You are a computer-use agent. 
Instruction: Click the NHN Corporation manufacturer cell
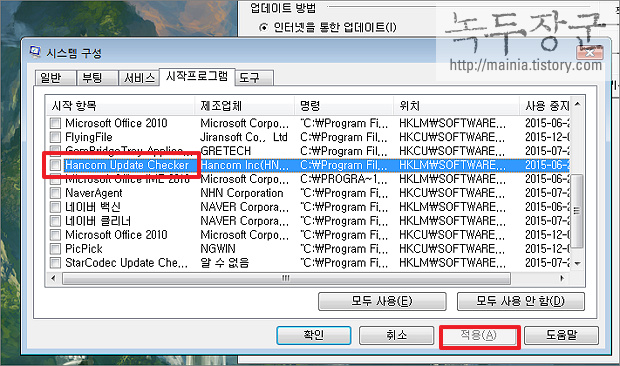pos(242,193)
